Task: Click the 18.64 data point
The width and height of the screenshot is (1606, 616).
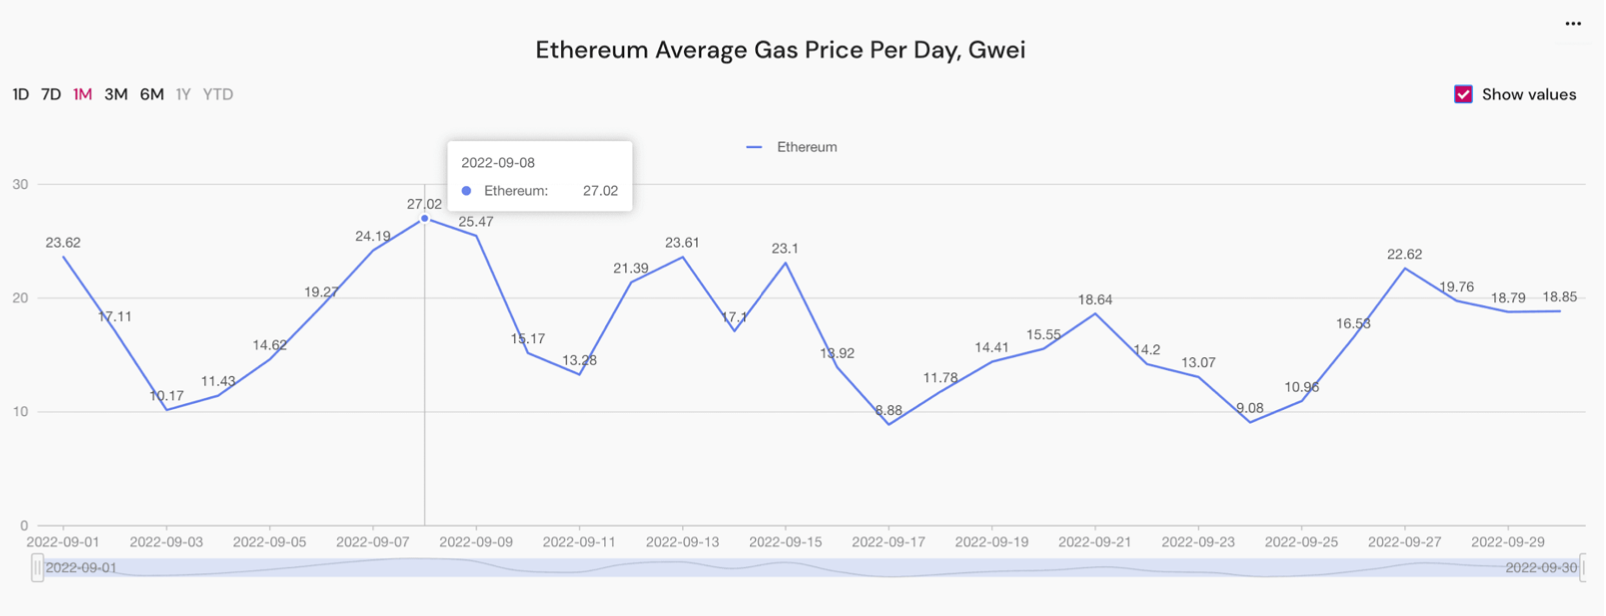Action: click(x=1095, y=314)
